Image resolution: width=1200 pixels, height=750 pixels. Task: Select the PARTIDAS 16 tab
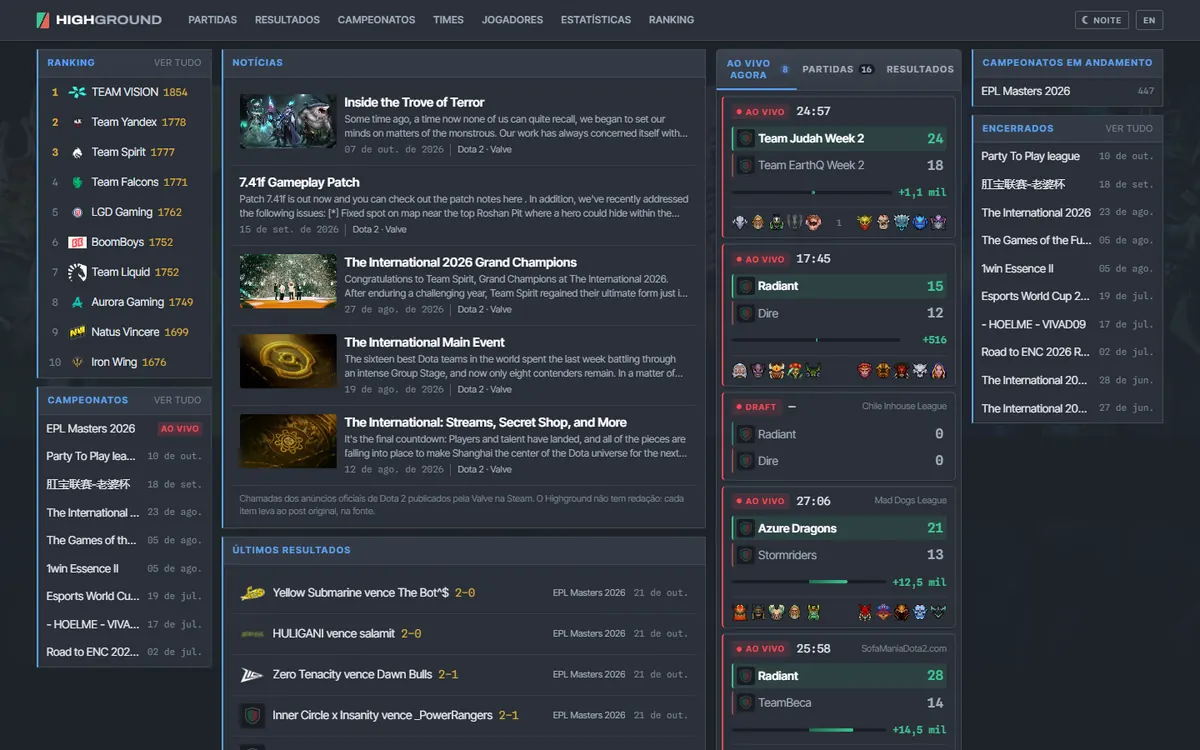tap(838, 69)
